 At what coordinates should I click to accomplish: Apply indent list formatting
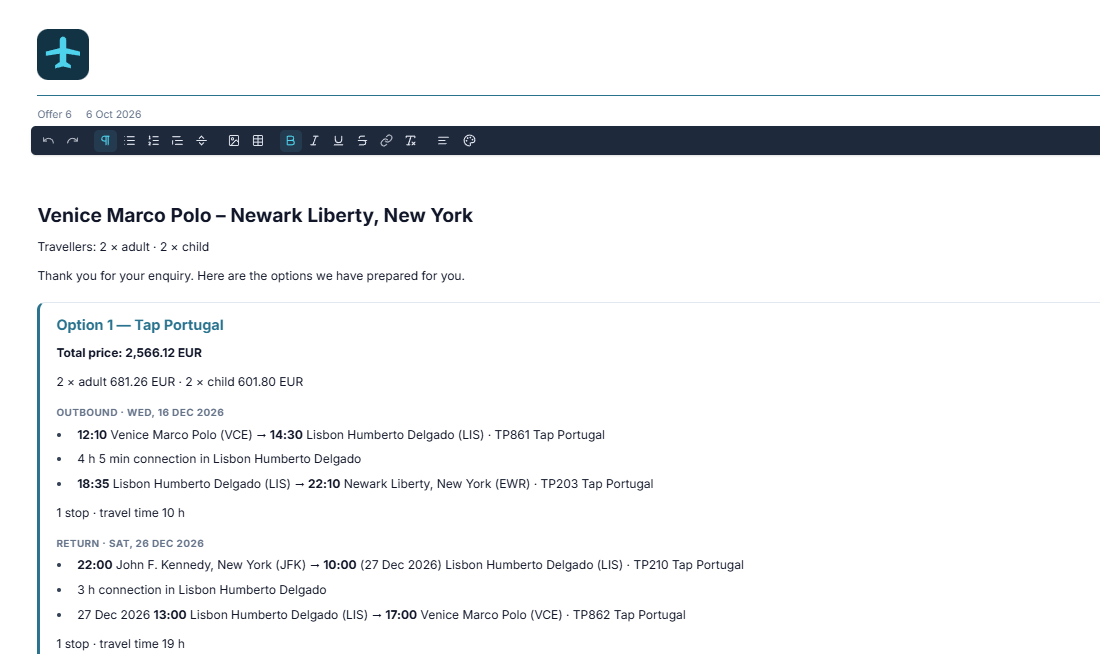pos(177,140)
